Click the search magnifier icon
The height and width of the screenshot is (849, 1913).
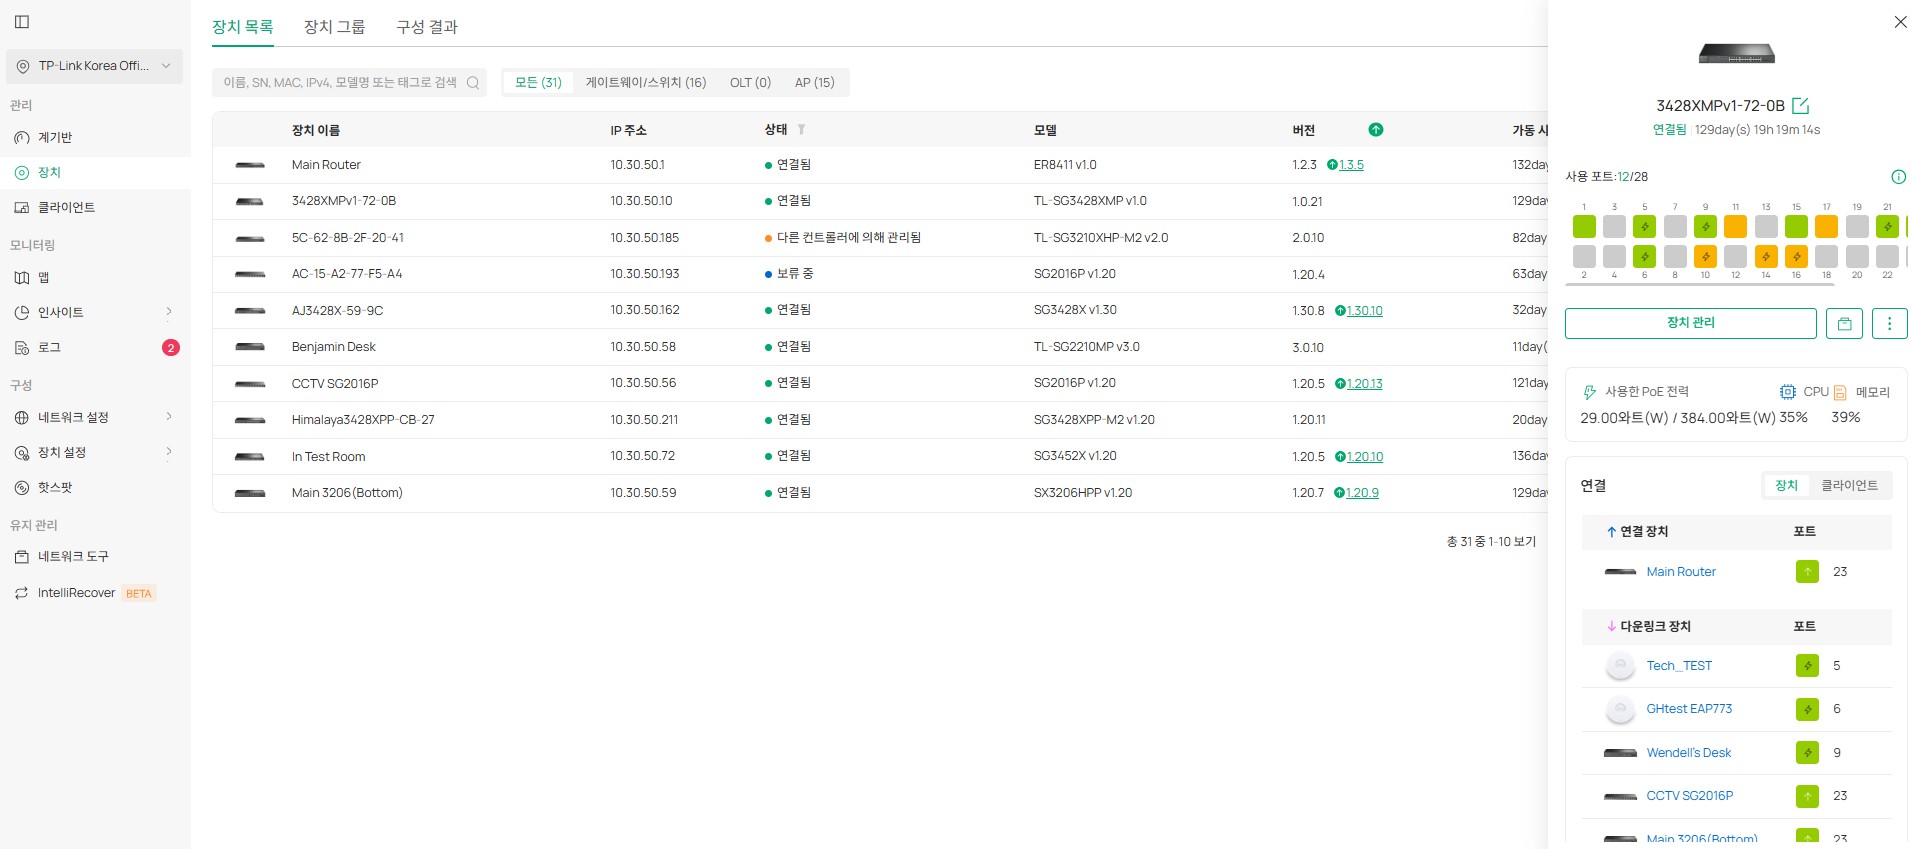tap(473, 83)
